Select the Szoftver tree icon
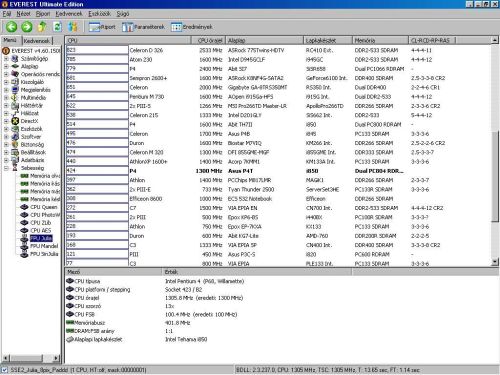 [15, 137]
